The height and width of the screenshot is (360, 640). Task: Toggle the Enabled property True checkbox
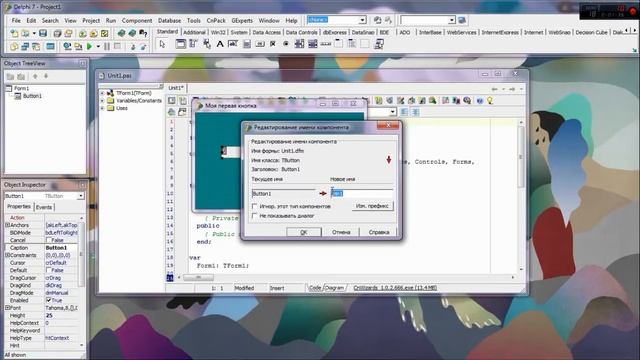point(49,300)
